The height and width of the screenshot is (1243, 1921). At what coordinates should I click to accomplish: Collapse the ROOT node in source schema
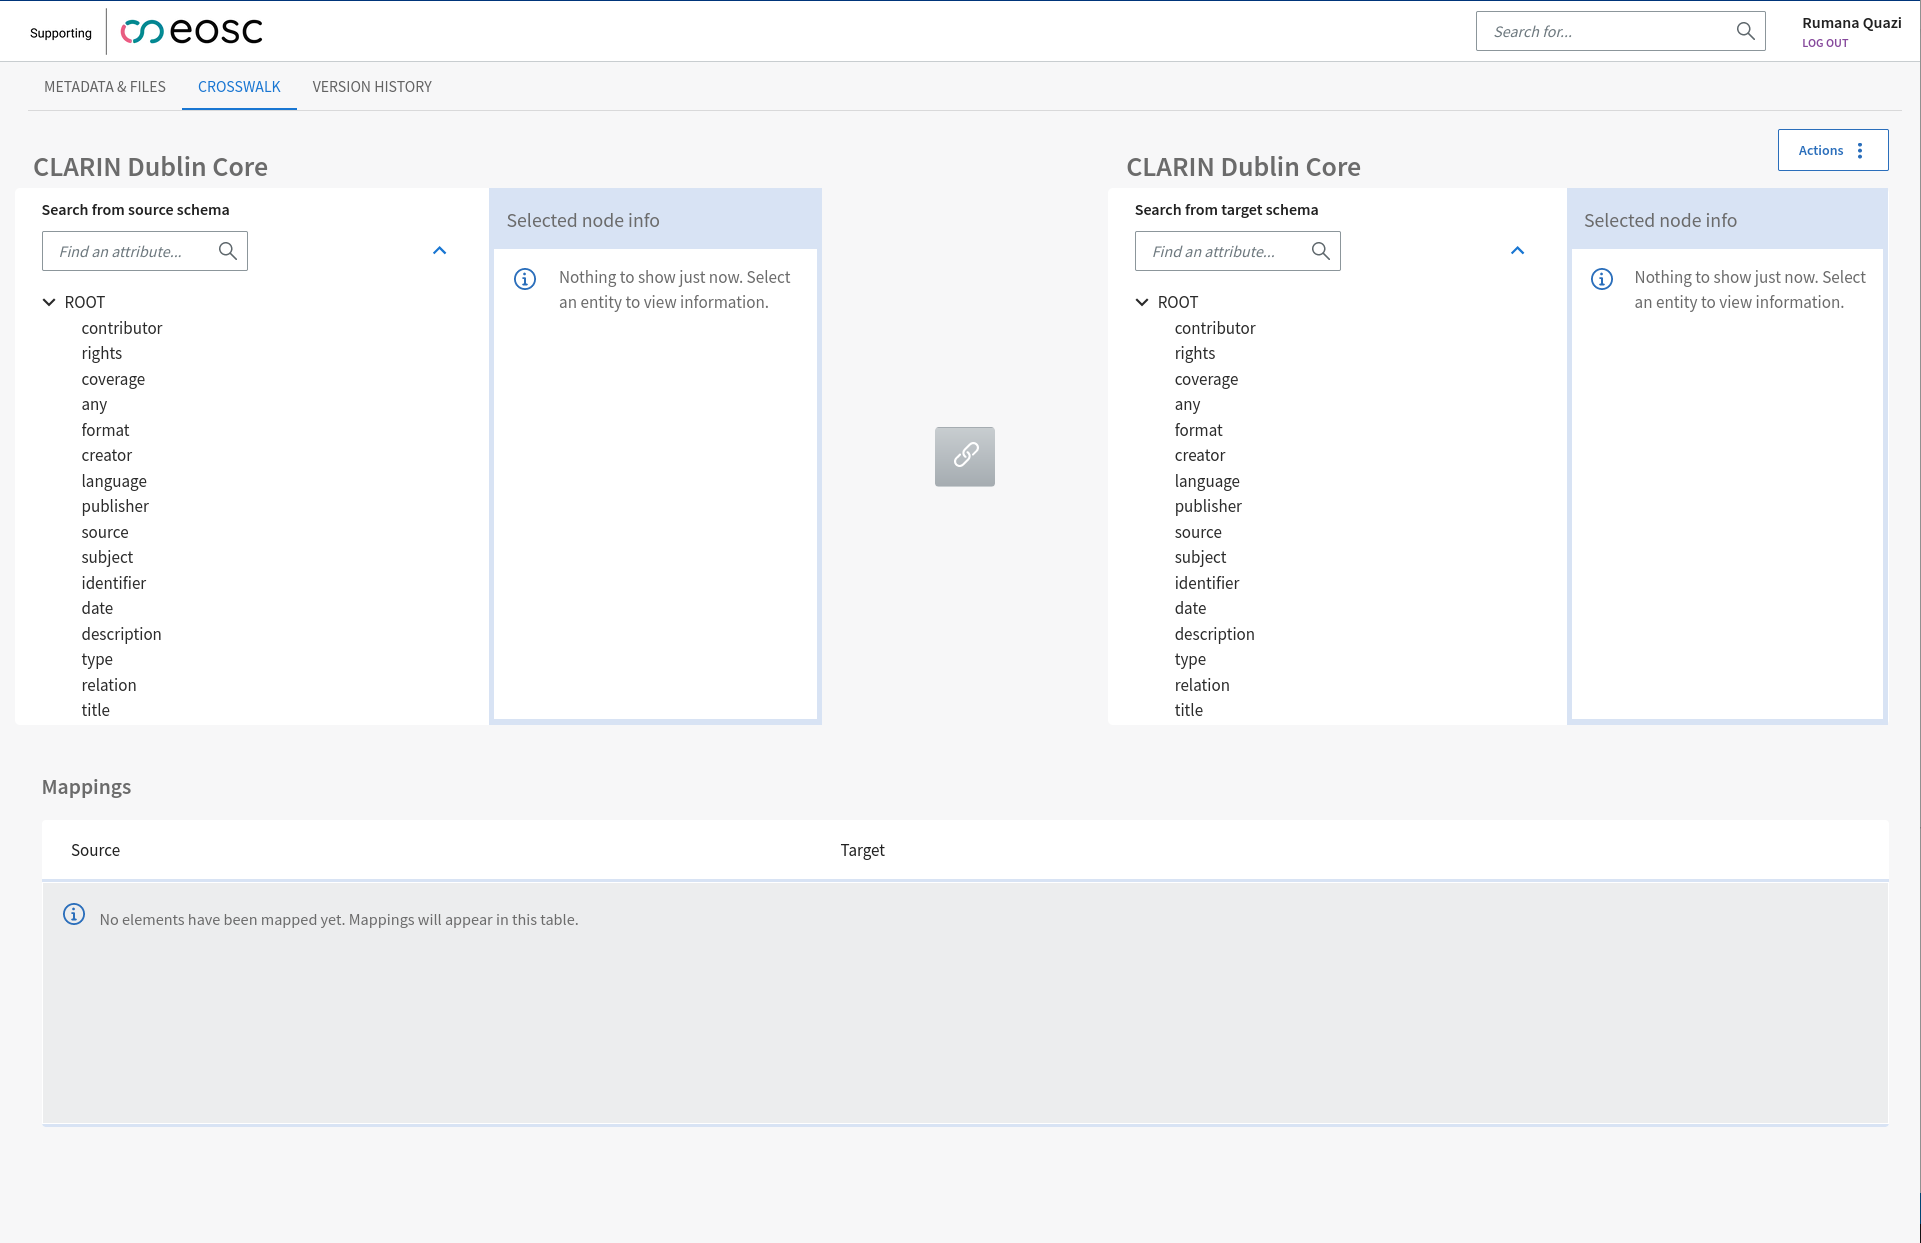tap(48, 301)
